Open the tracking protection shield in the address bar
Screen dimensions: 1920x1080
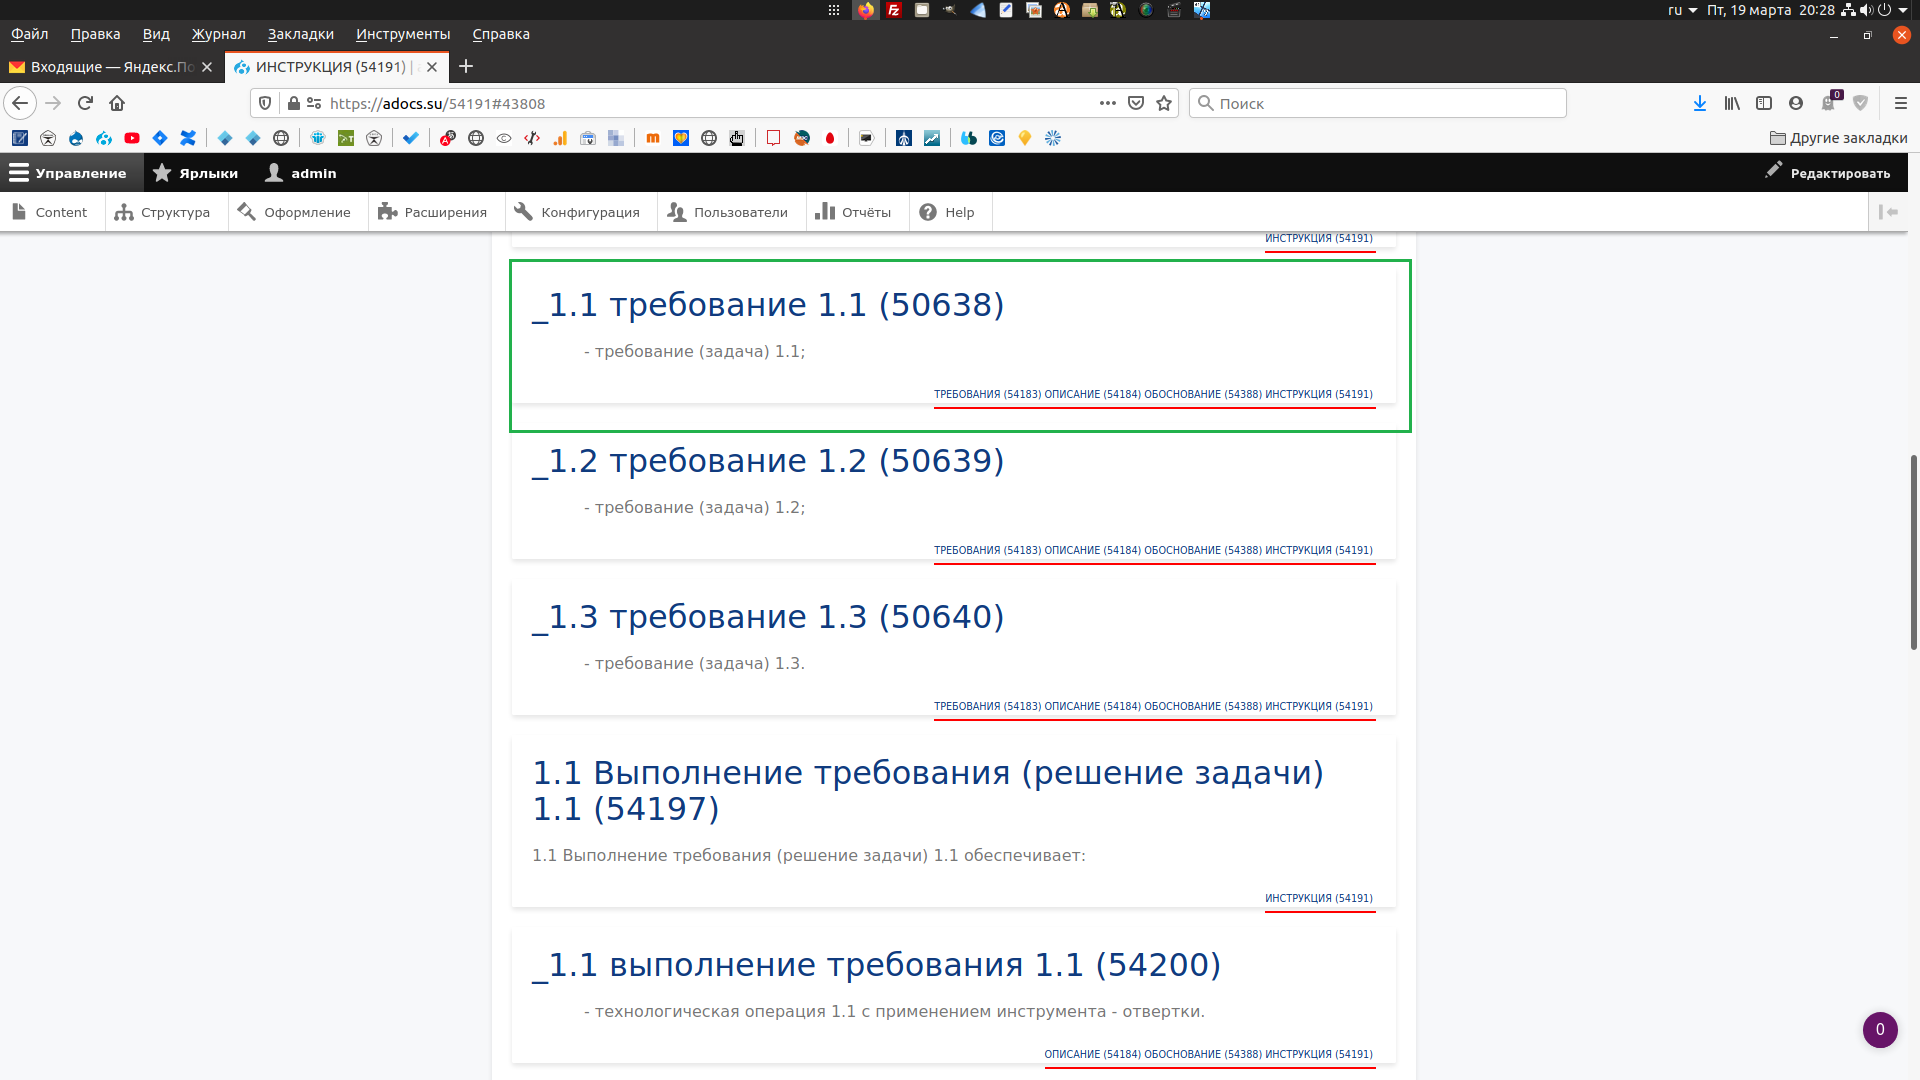(x=265, y=103)
